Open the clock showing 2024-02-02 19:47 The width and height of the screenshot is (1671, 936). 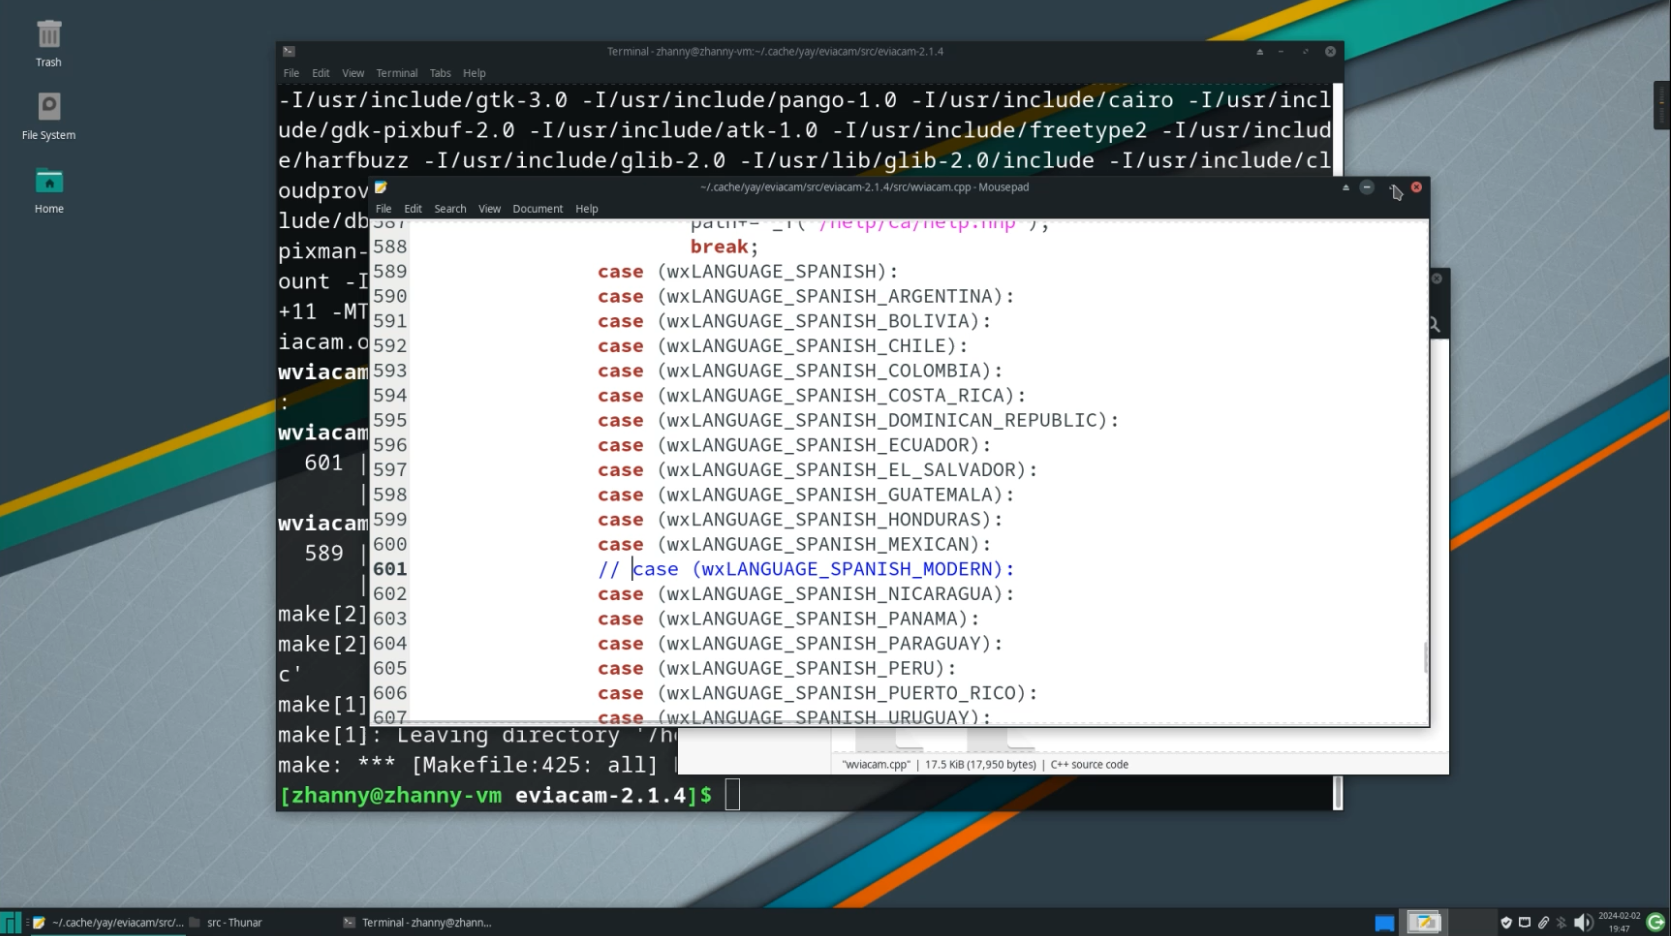click(1619, 923)
